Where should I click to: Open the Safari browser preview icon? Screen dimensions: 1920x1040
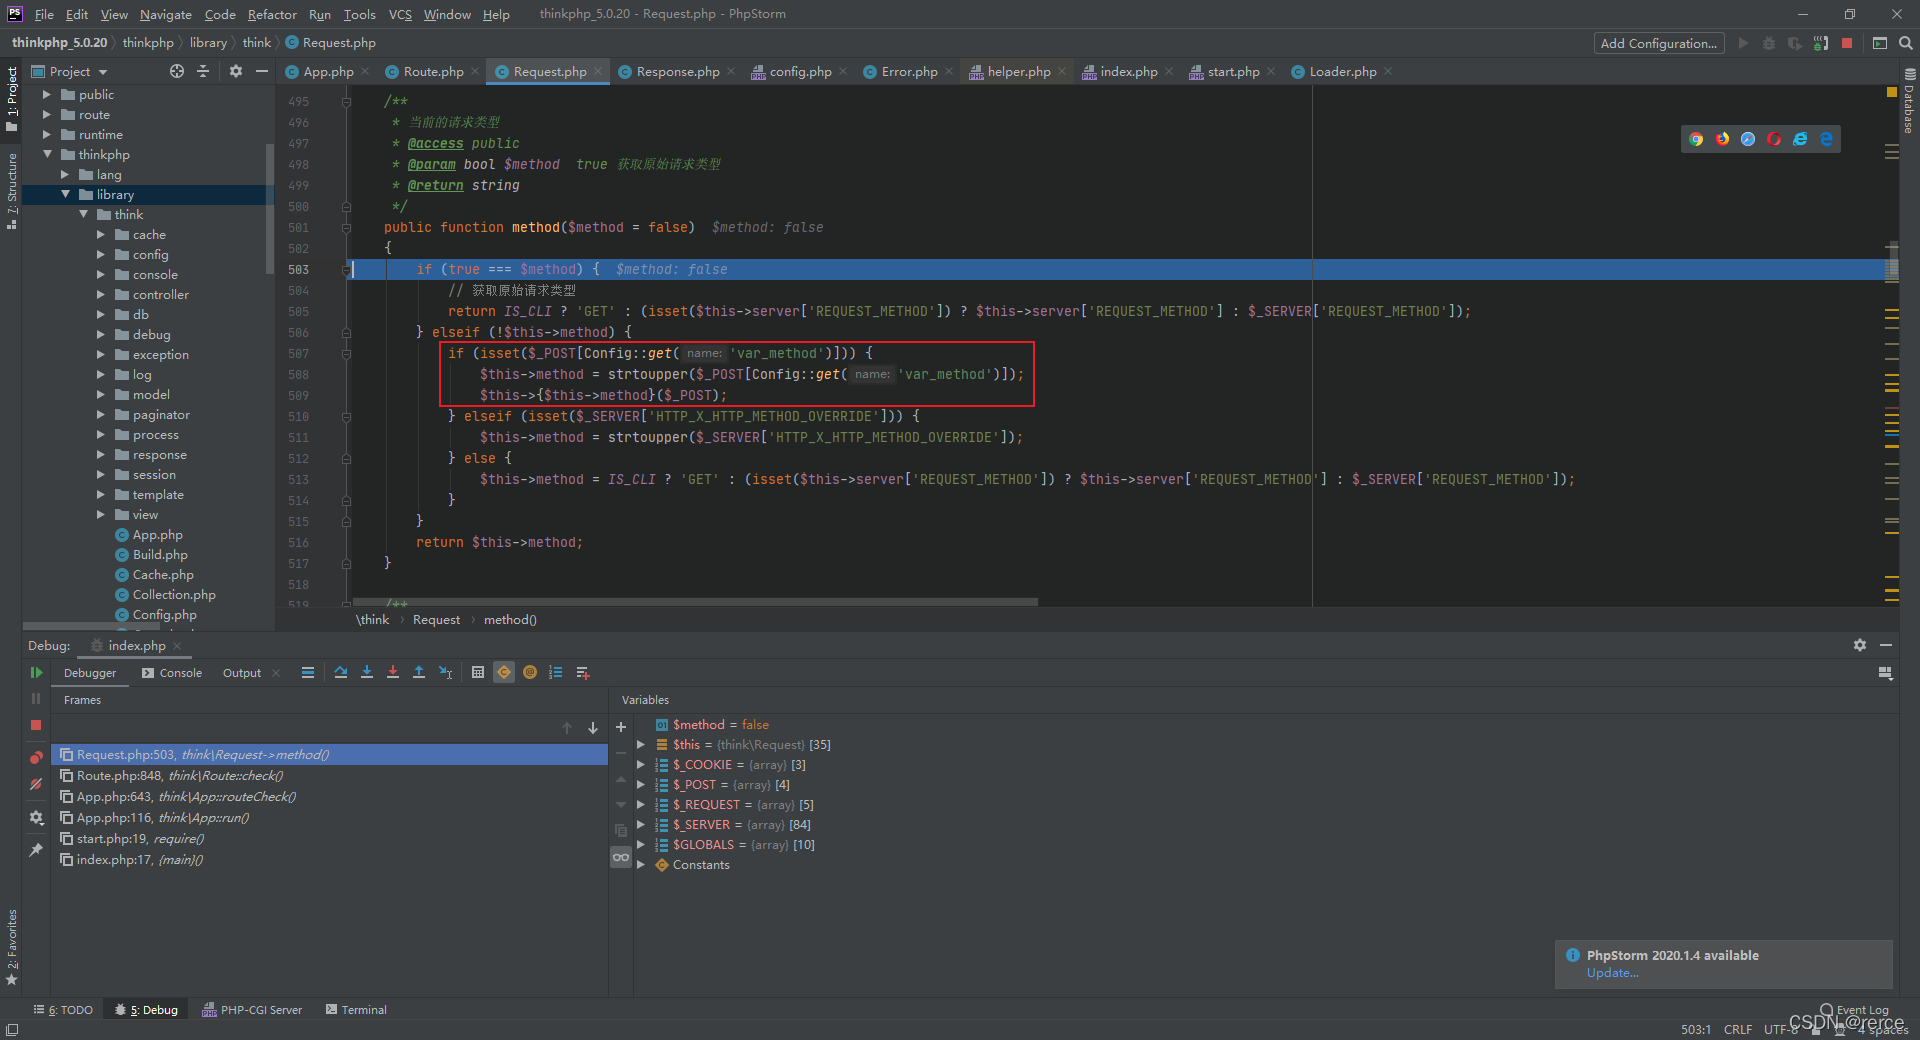click(x=1748, y=139)
